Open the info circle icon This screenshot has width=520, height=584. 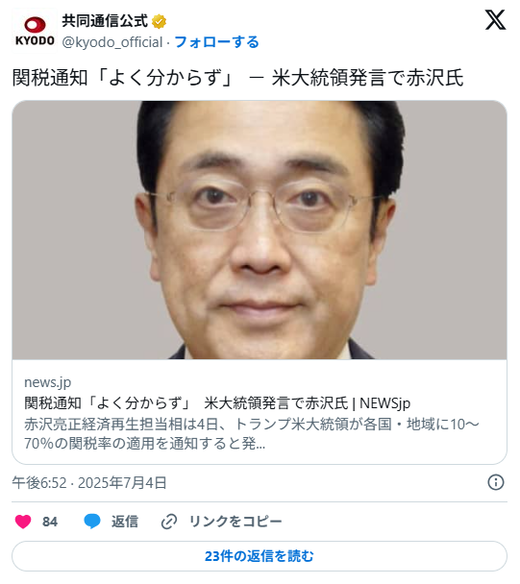click(x=496, y=483)
